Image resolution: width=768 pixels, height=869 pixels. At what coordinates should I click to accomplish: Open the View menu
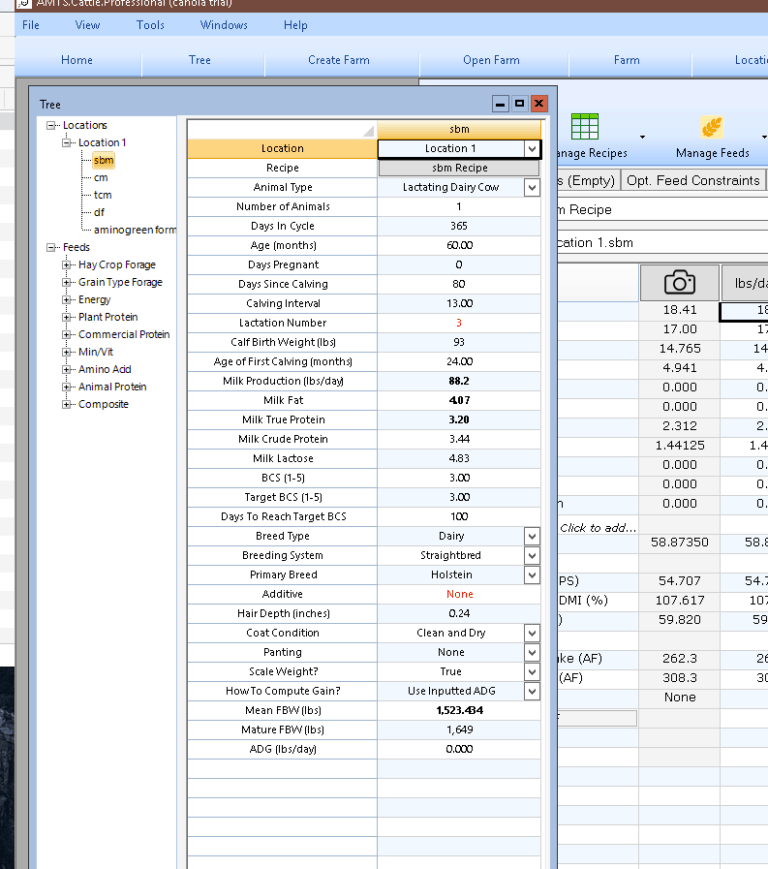(88, 25)
